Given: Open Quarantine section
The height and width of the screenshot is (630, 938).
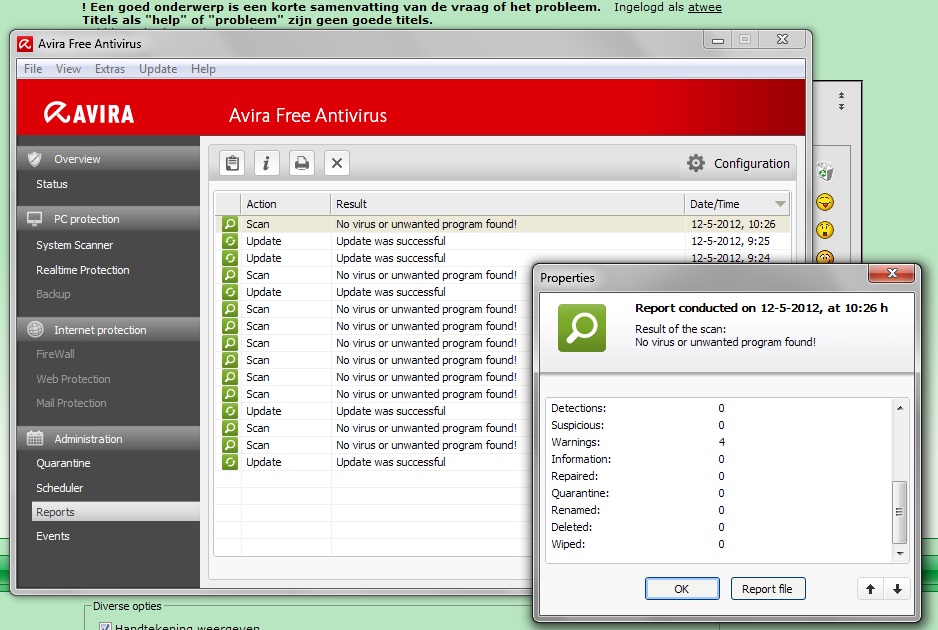Looking at the screenshot, I should [x=63, y=463].
